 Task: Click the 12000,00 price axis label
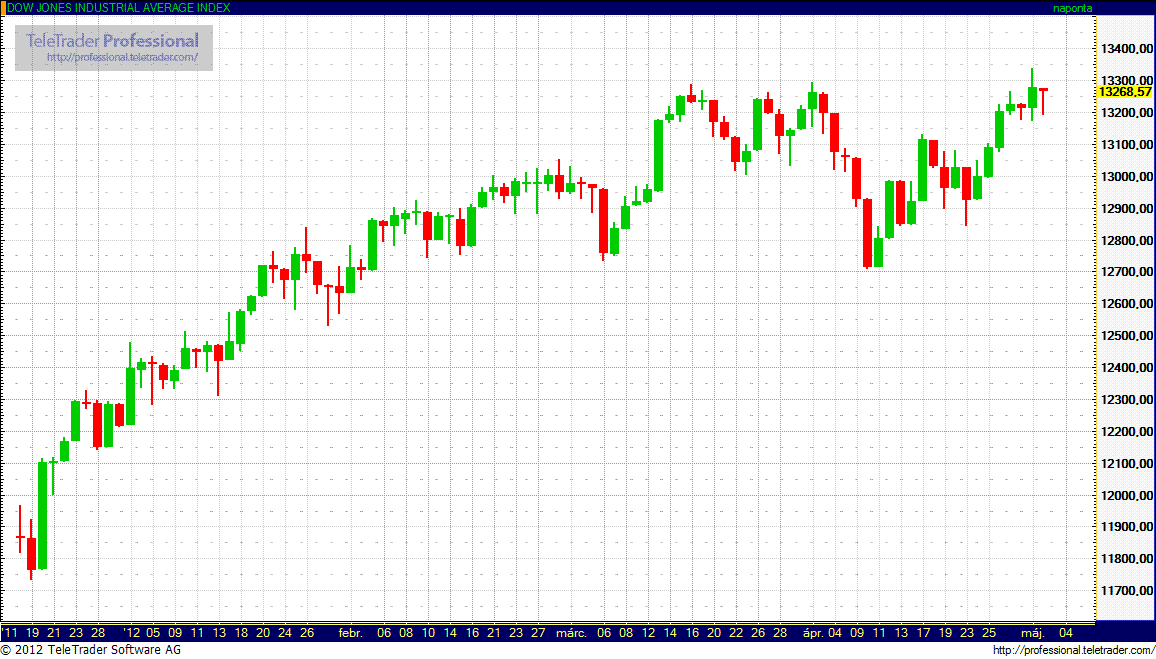[x=1127, y=495]
